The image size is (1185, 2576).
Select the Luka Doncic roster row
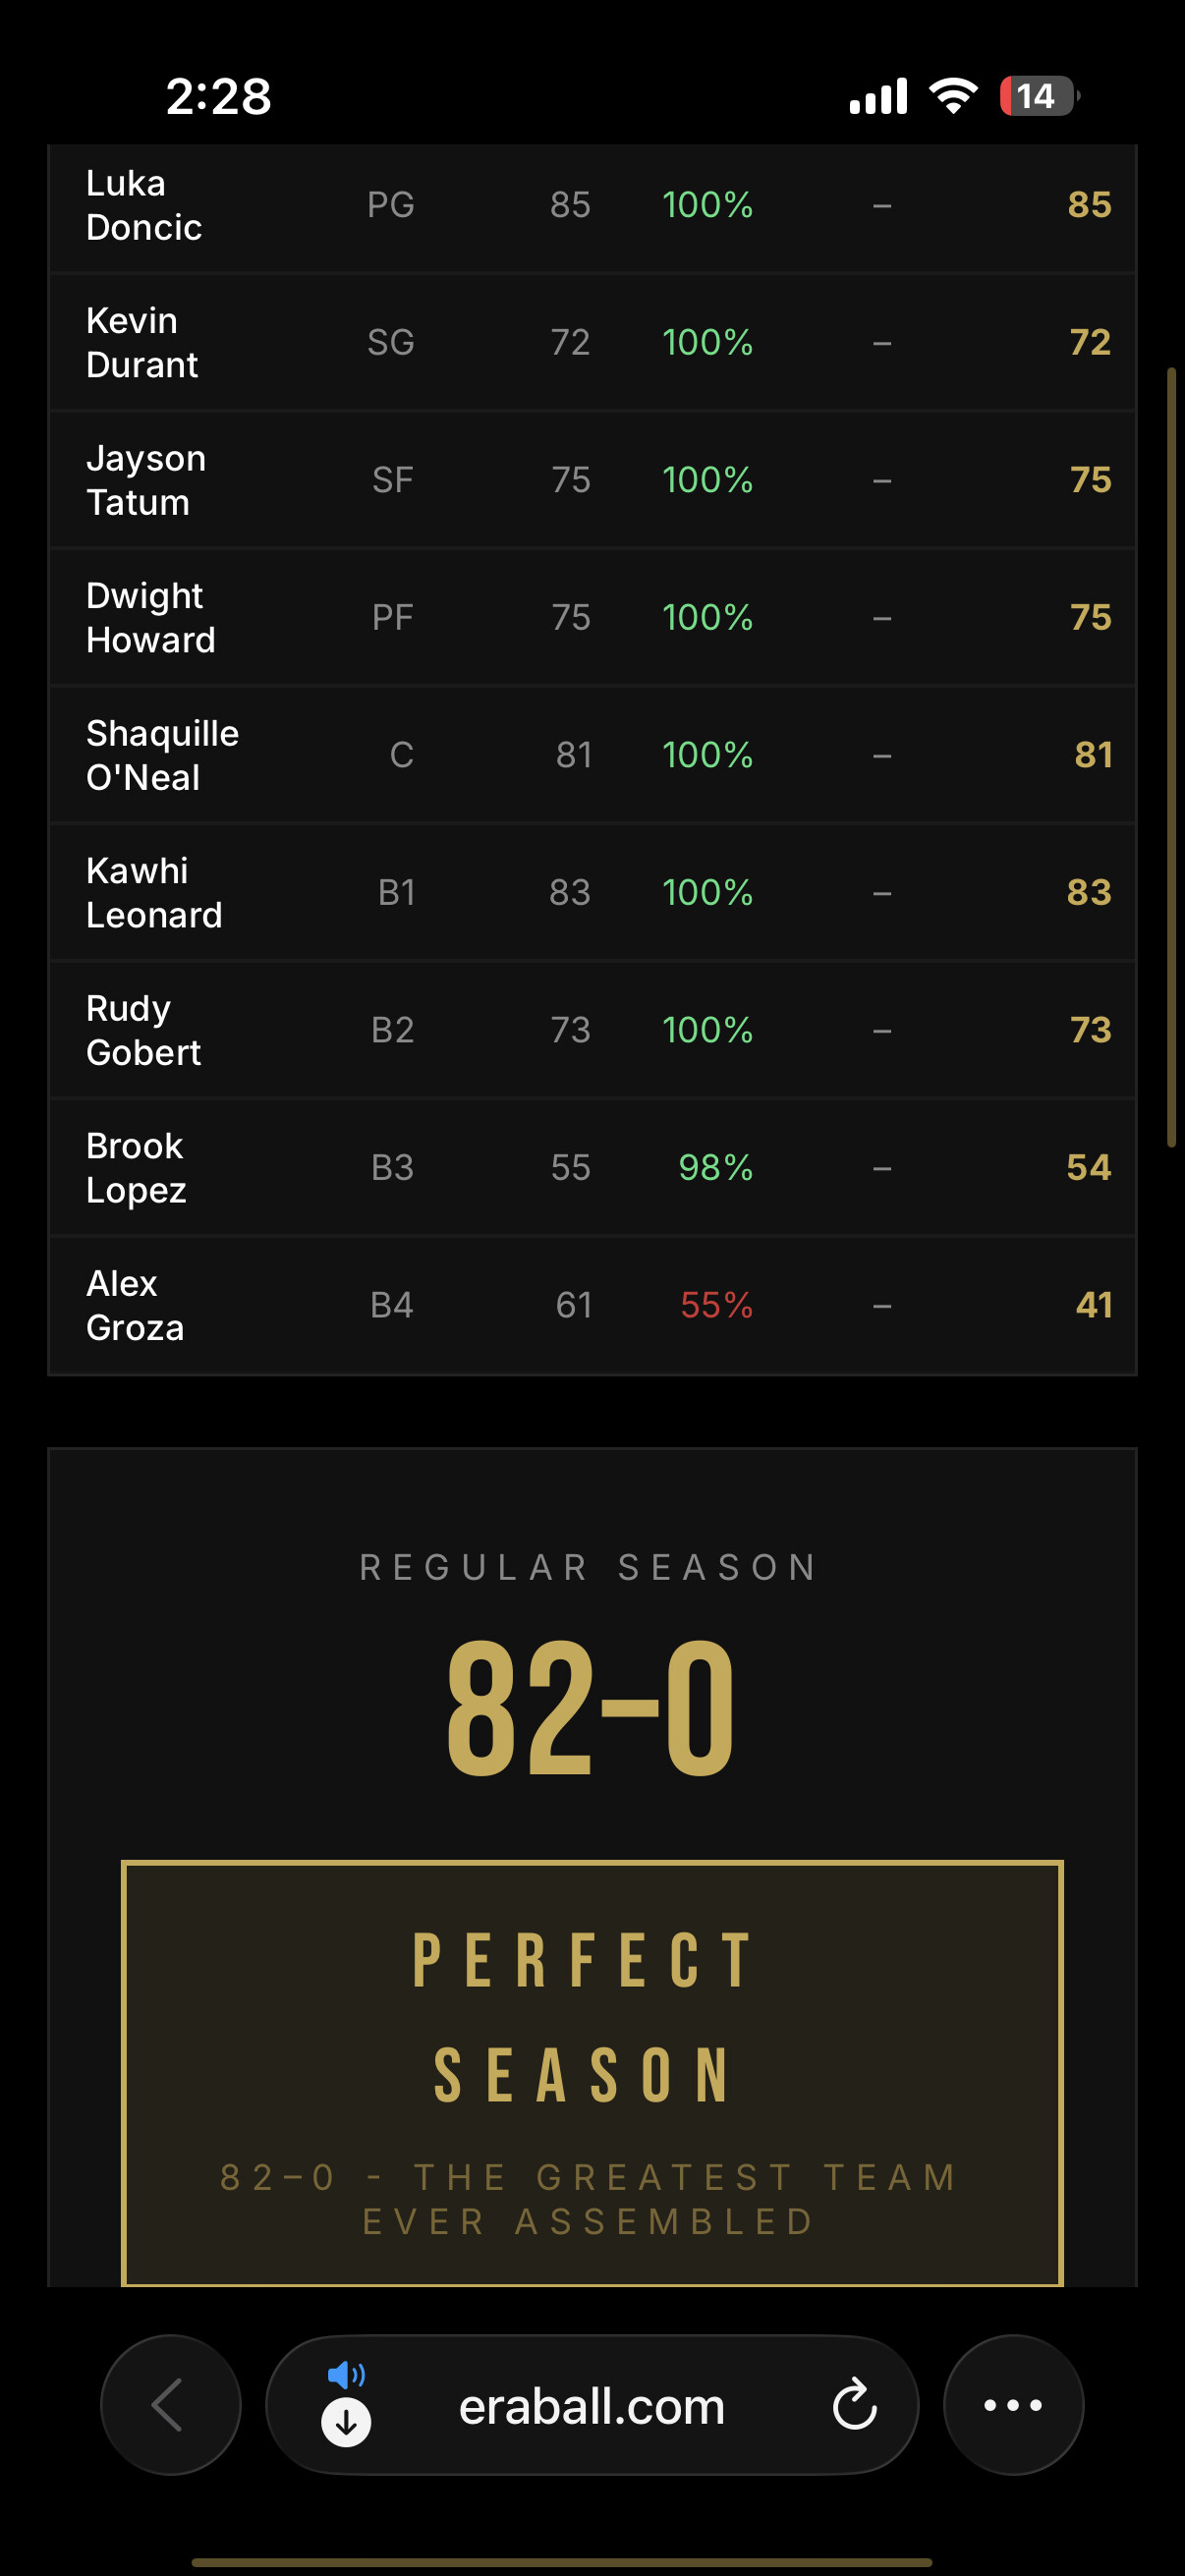[592, 206]
